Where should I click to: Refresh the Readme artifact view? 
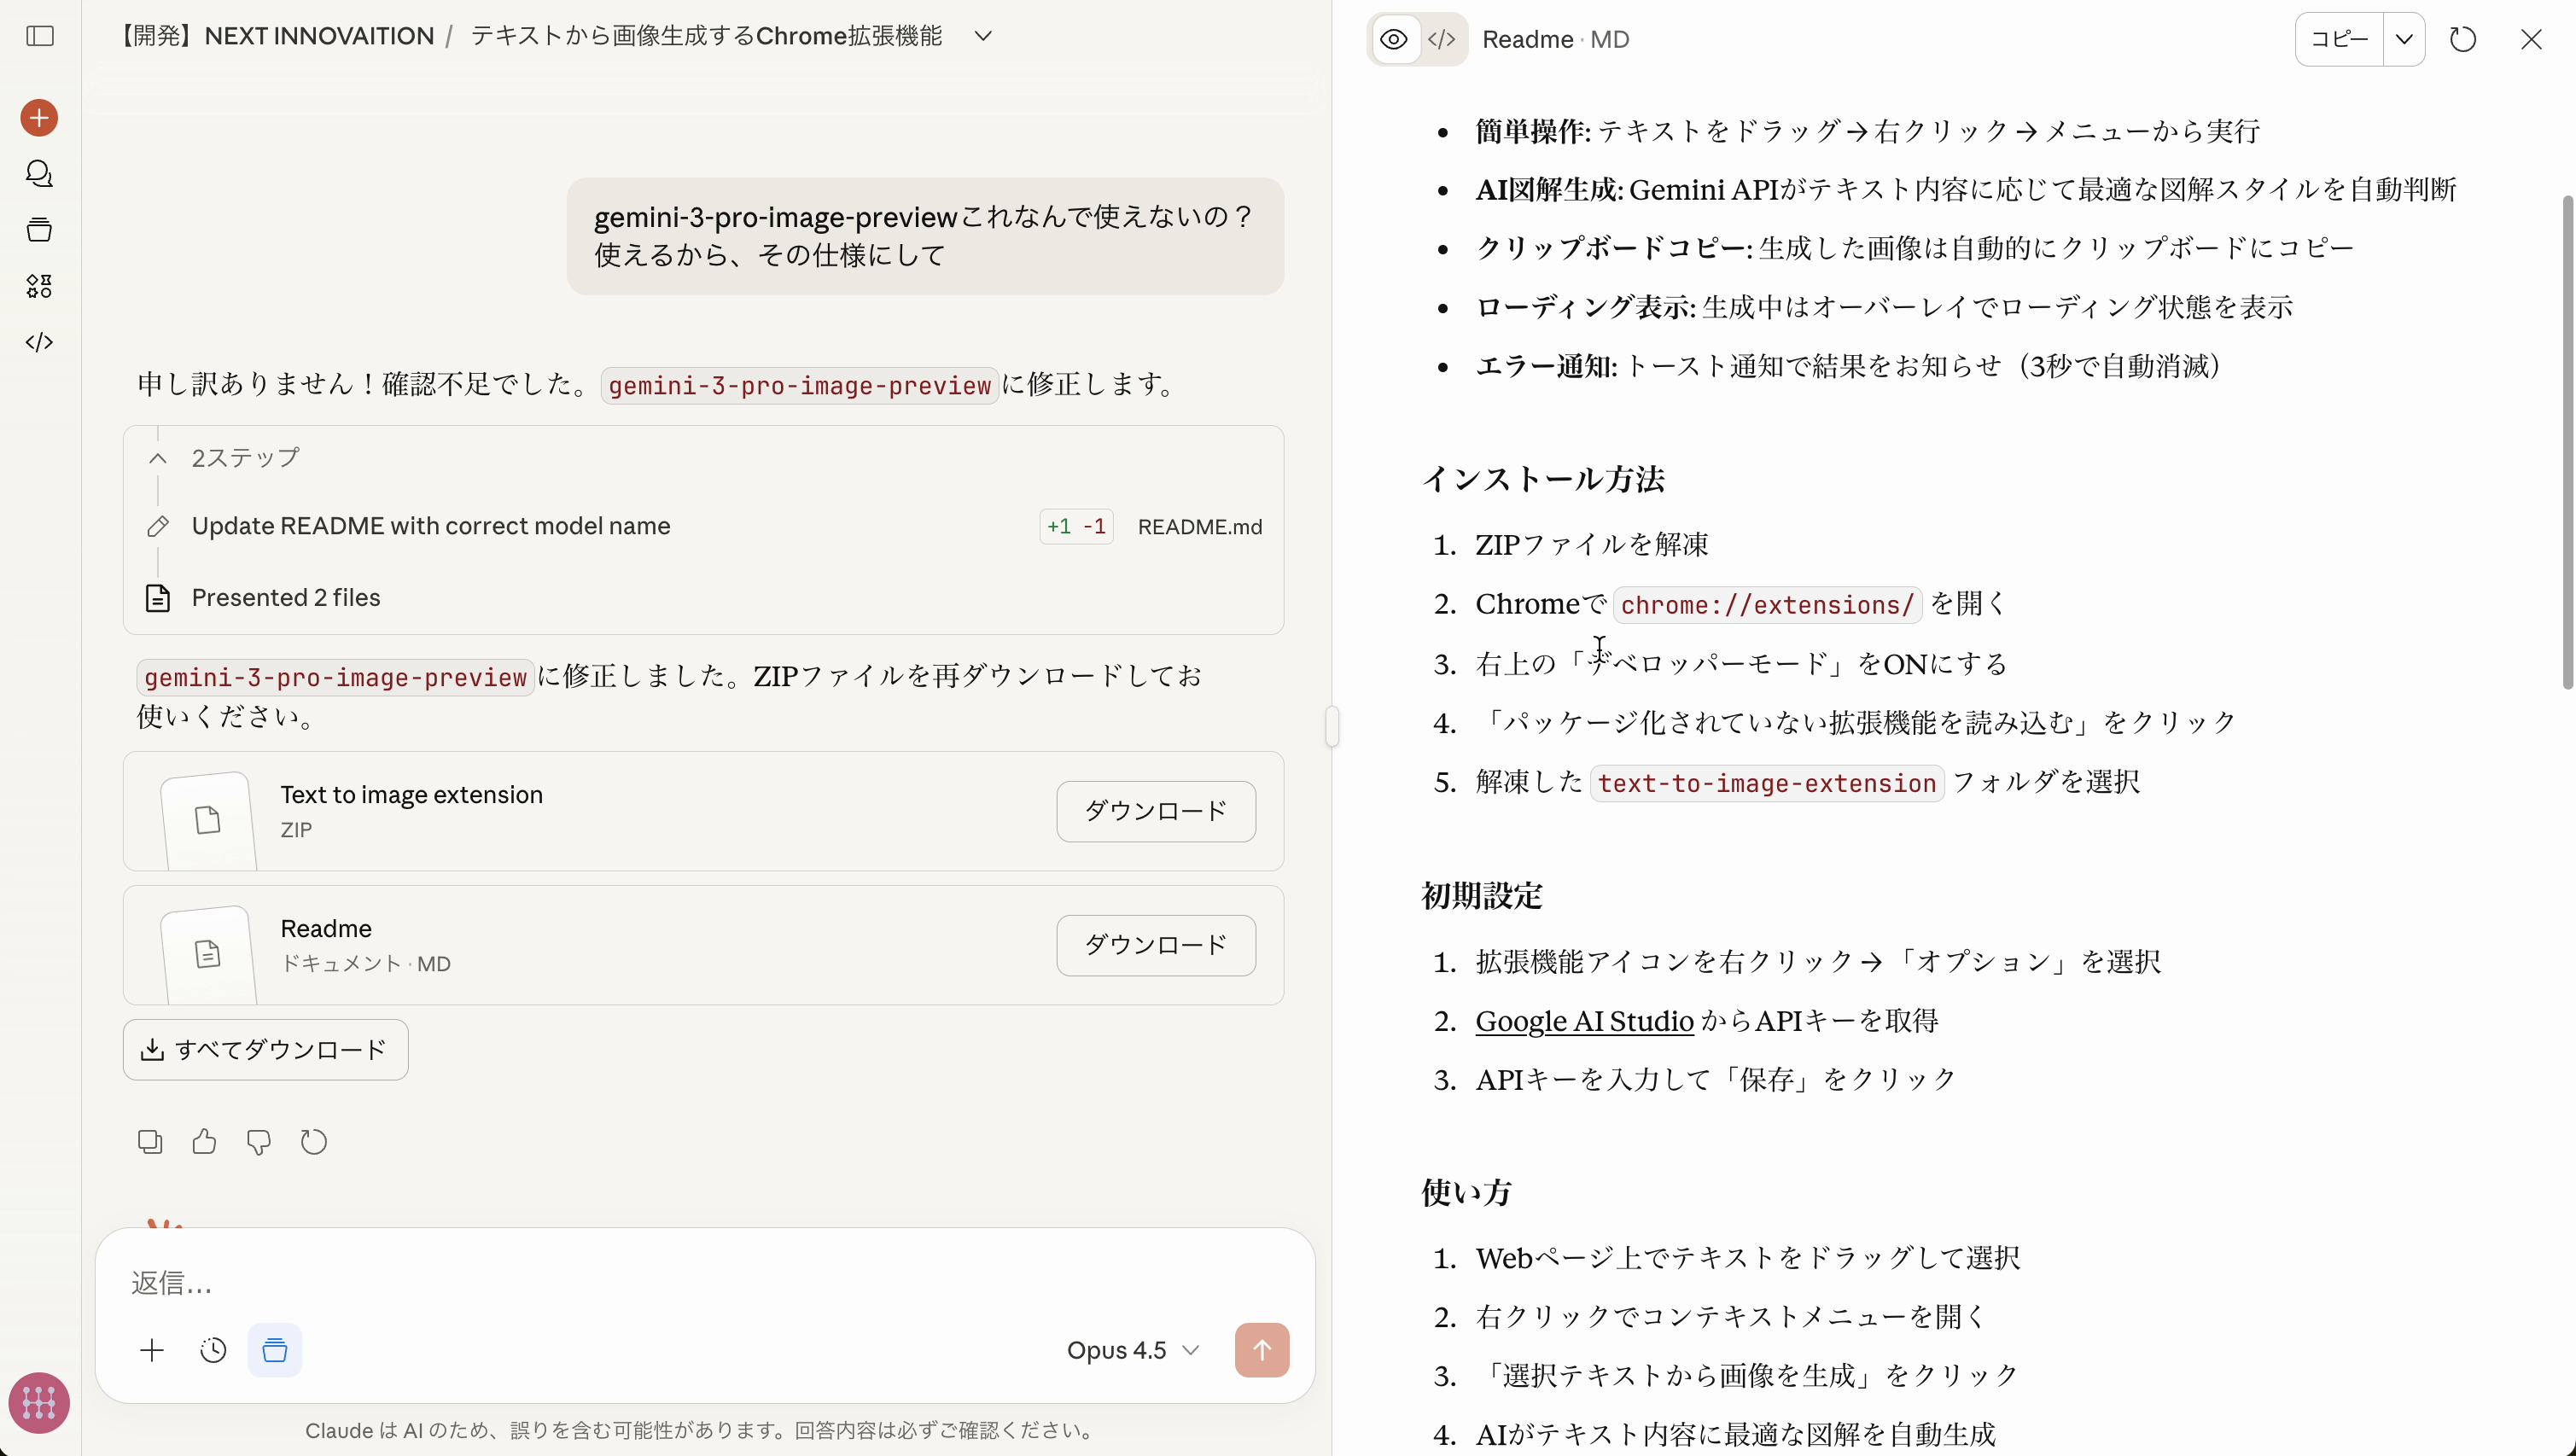[2463, 39]
